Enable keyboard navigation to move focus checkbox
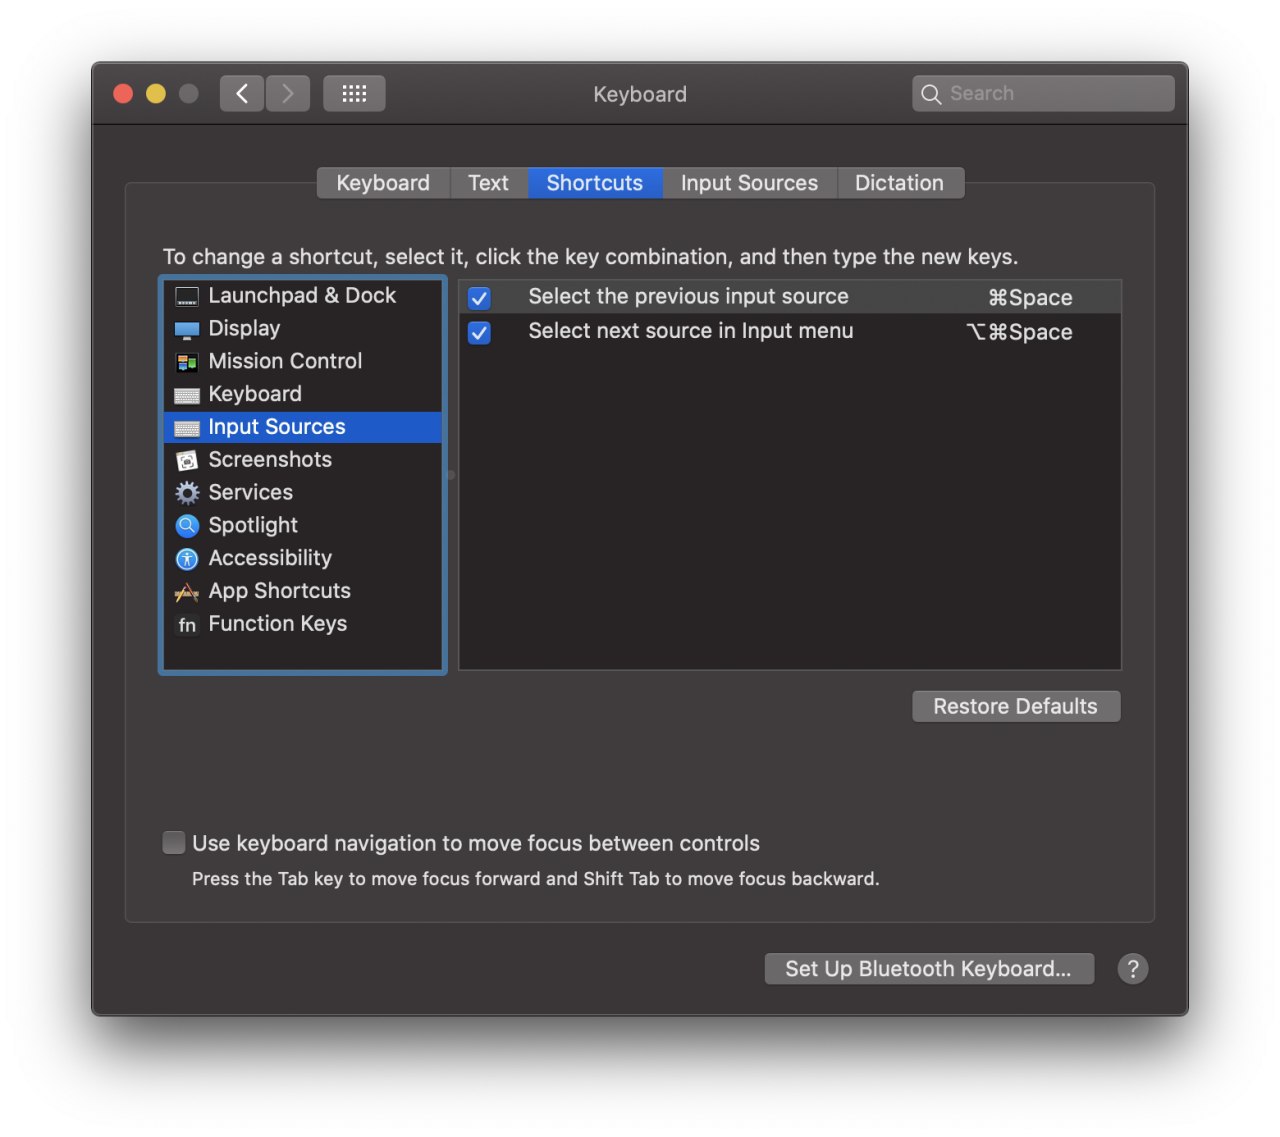This screenshot has width=1280, height=1137. pos(174,843)
